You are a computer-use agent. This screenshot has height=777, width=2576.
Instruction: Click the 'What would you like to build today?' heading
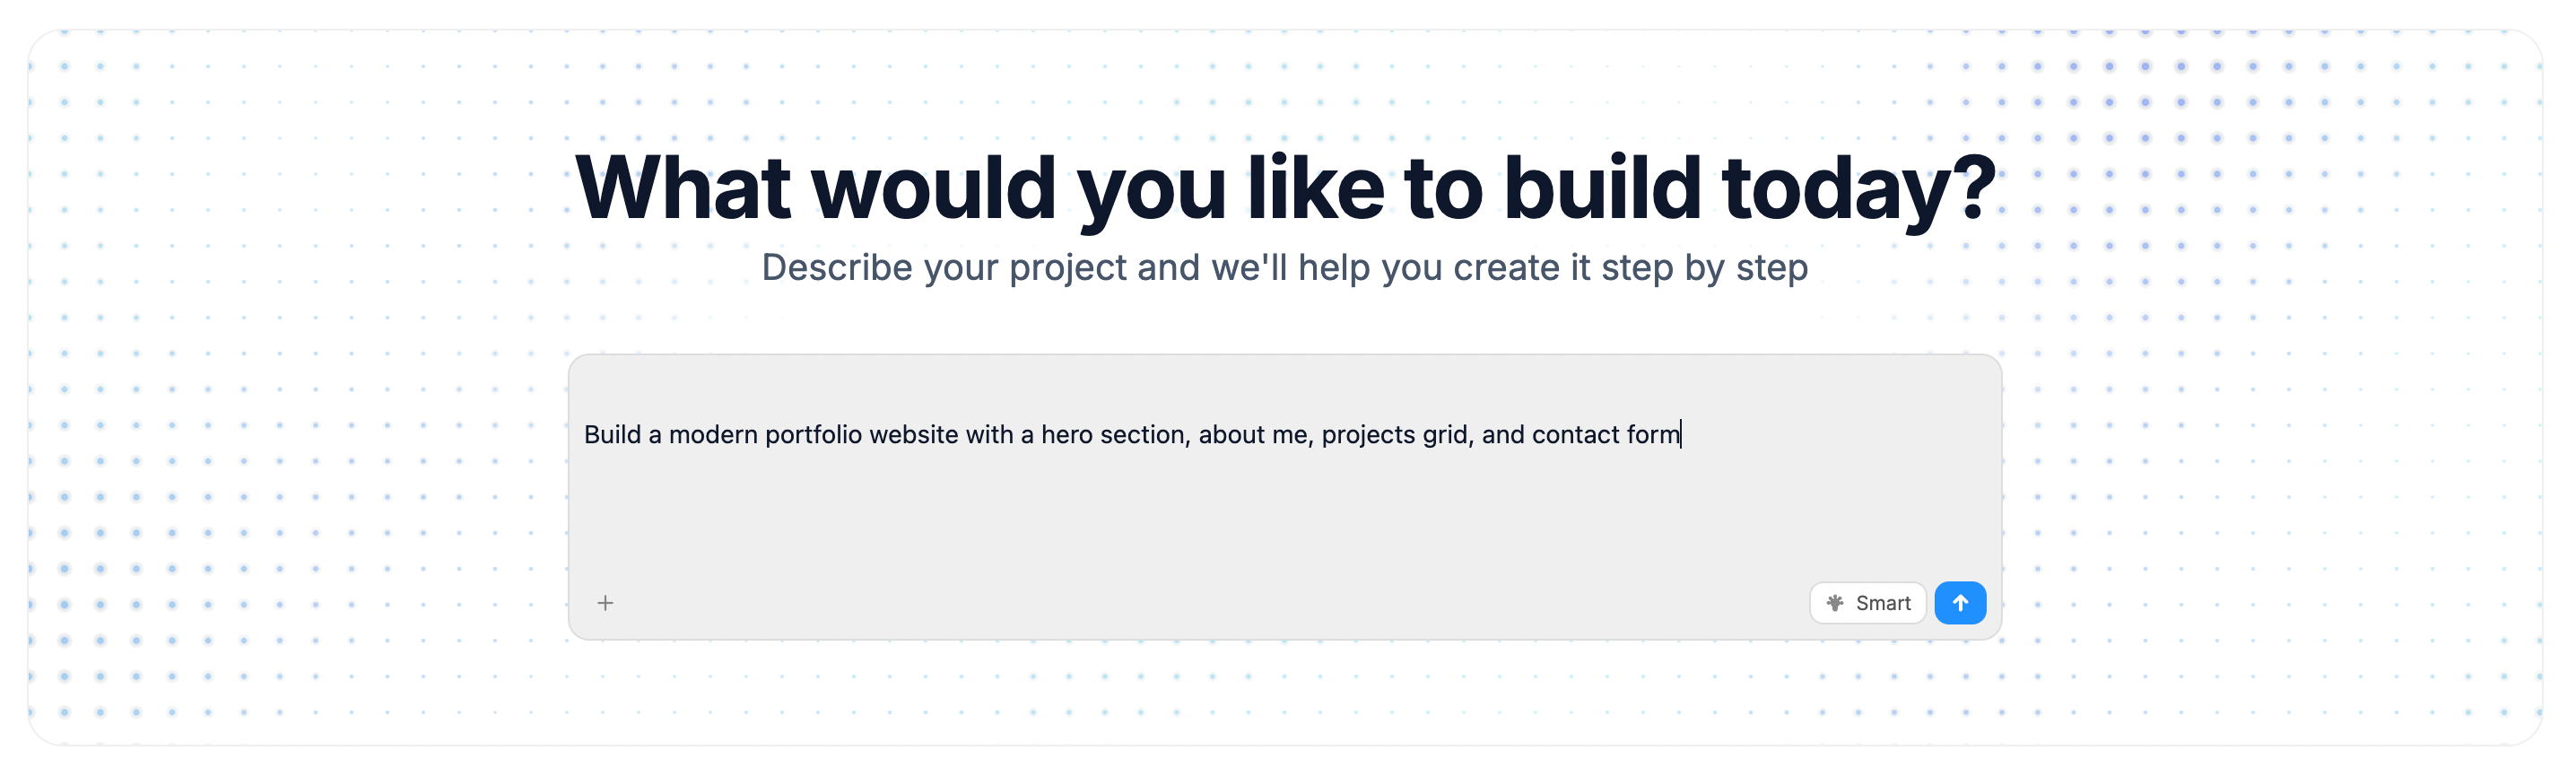point(1285,185)
